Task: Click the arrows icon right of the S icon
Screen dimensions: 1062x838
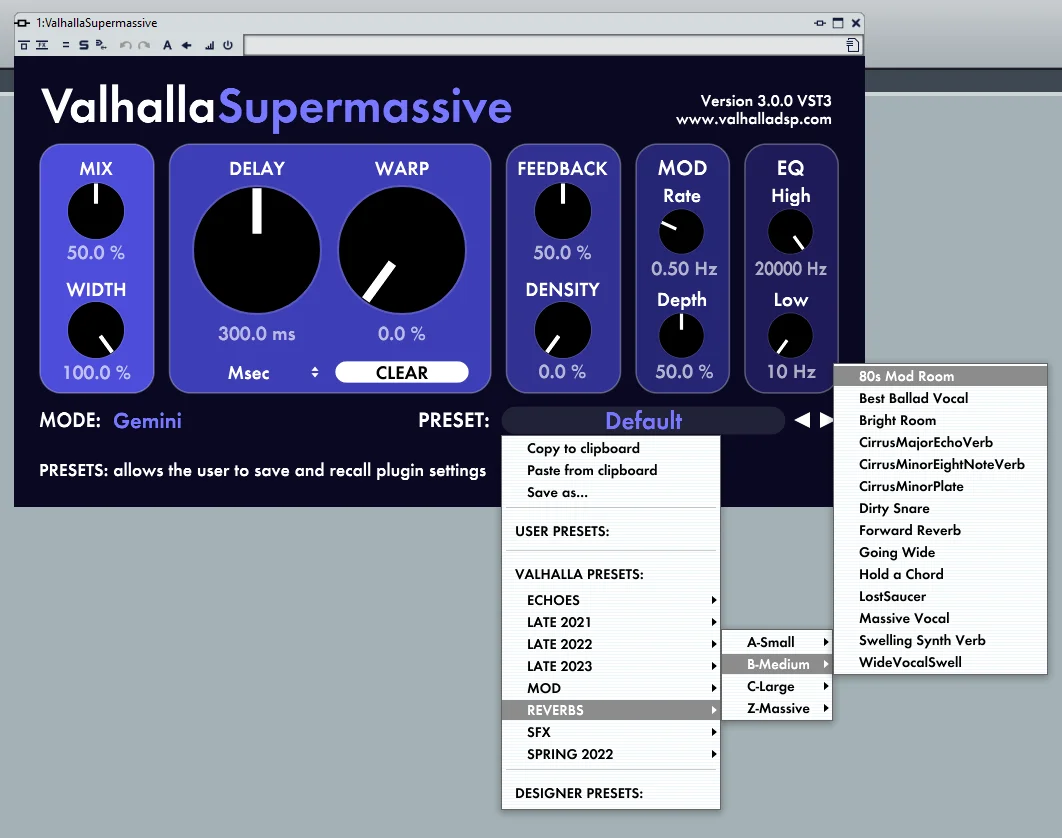Action: point(101,45)
